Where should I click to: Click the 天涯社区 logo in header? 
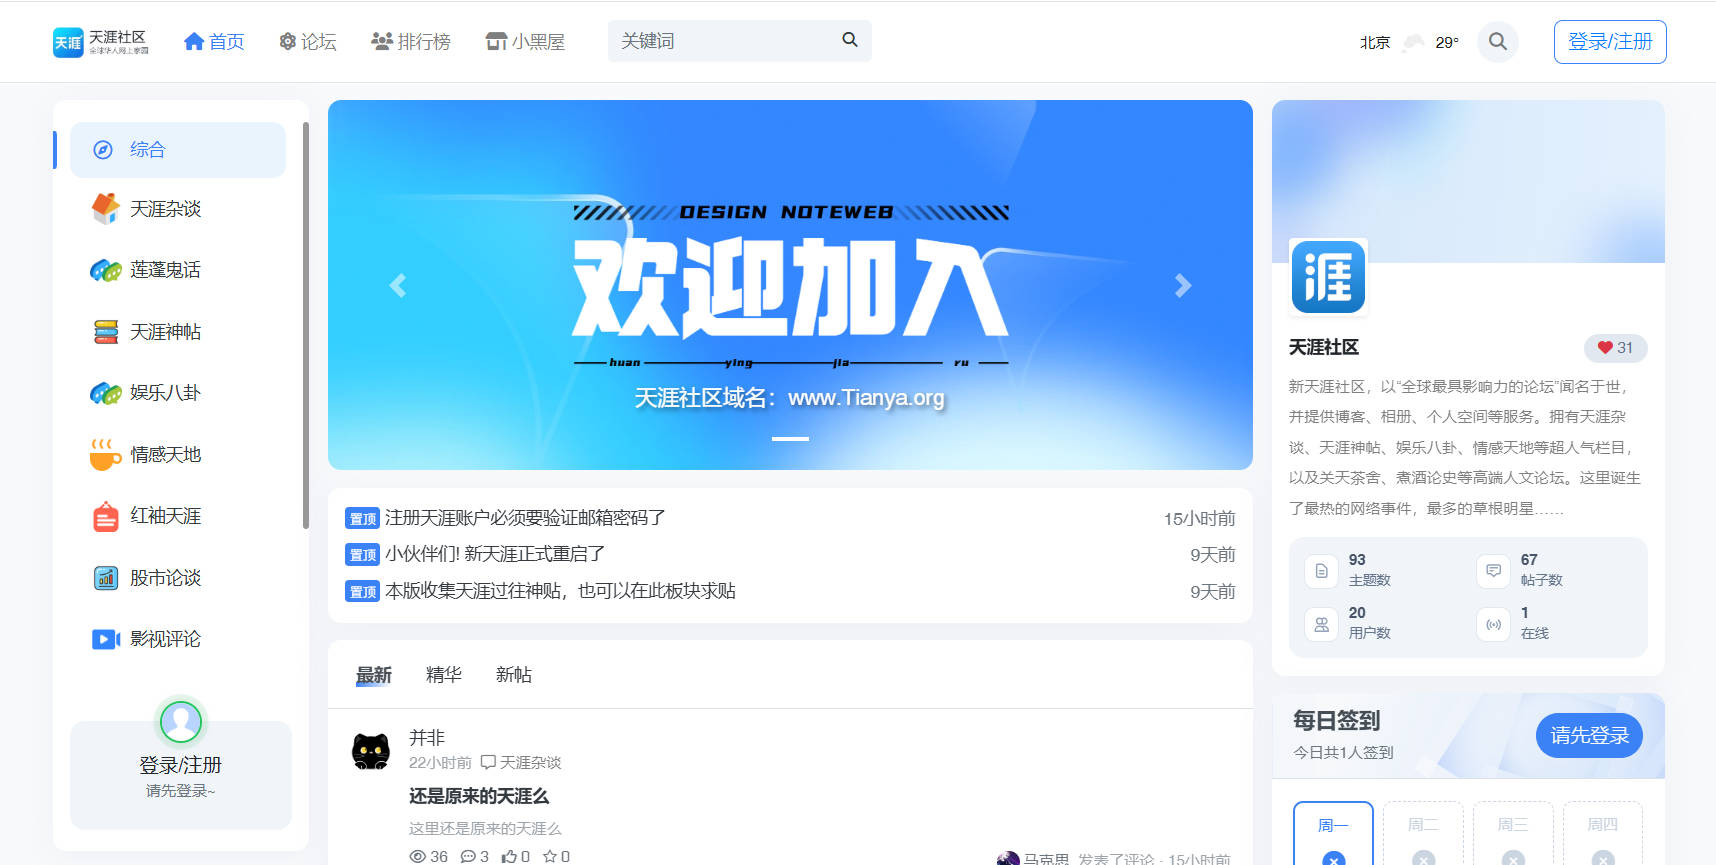click(101, 42)
